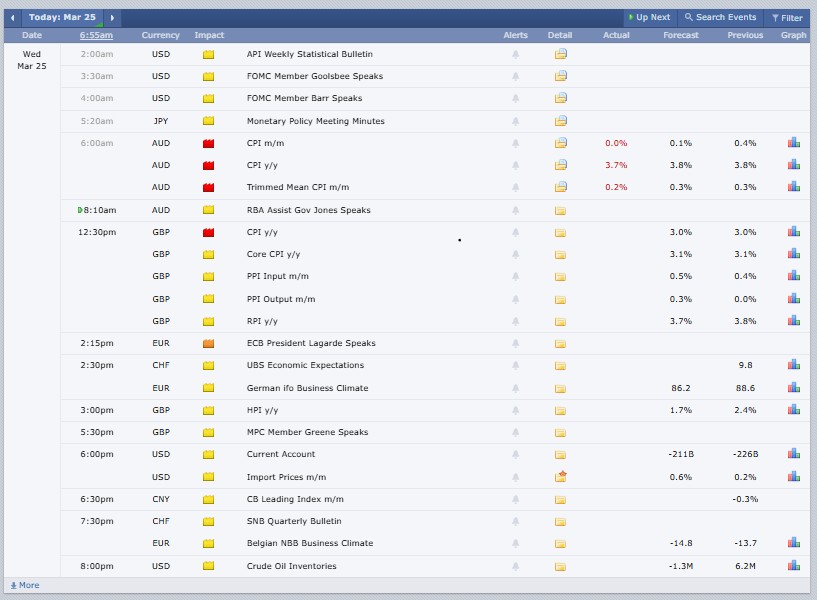The image size is (817, 600).
Task: Toggle alert bell for FOMC Member Goolsbee Speaks
Action: point(515,76)
